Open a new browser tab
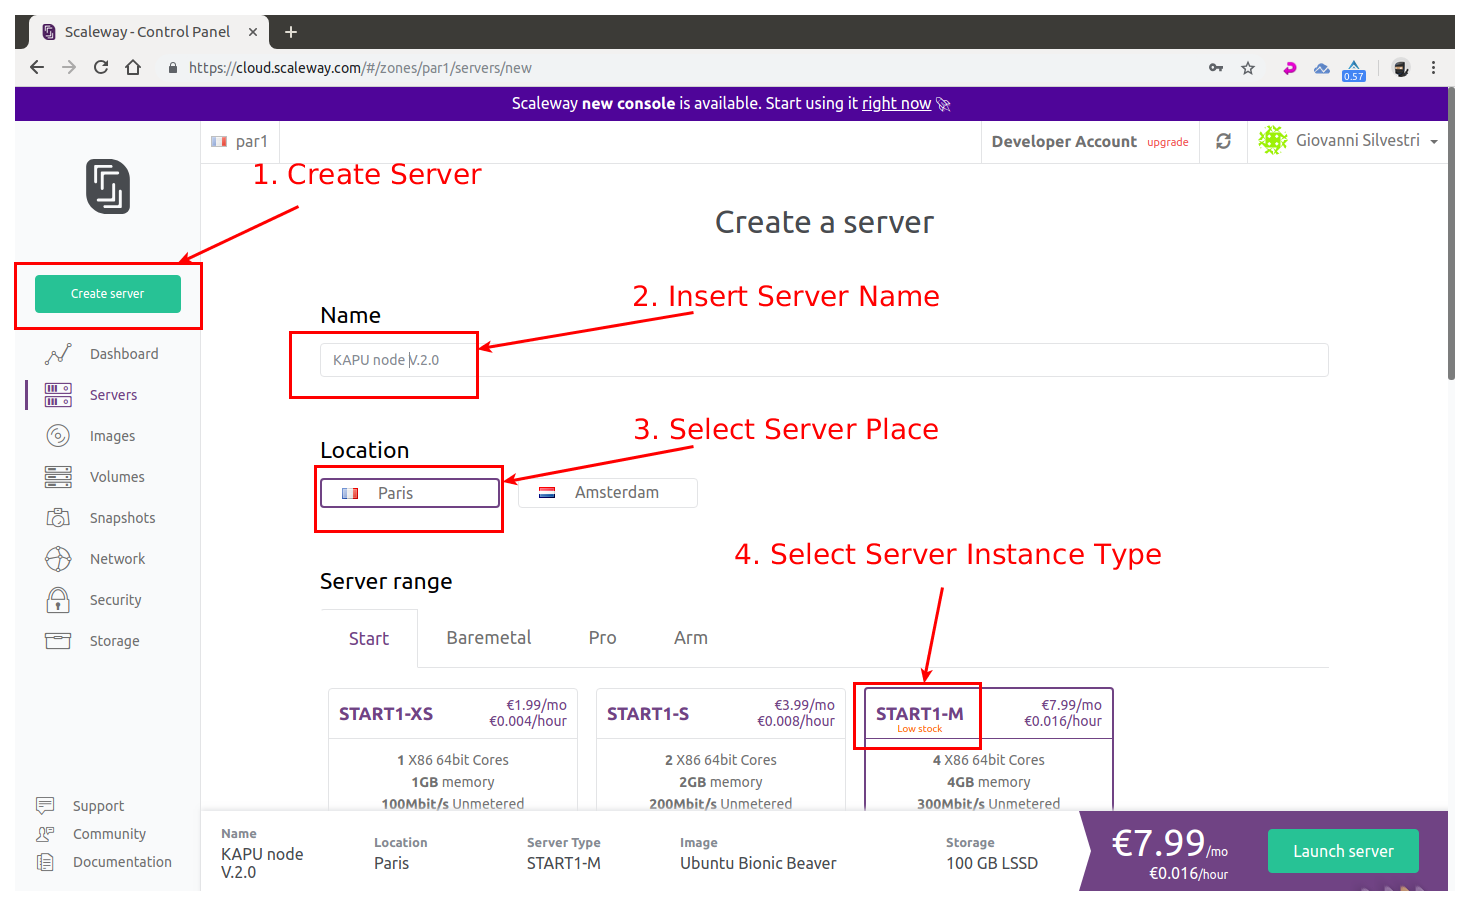Screen dimensions: 1470x914 click(x=291, y=32)
